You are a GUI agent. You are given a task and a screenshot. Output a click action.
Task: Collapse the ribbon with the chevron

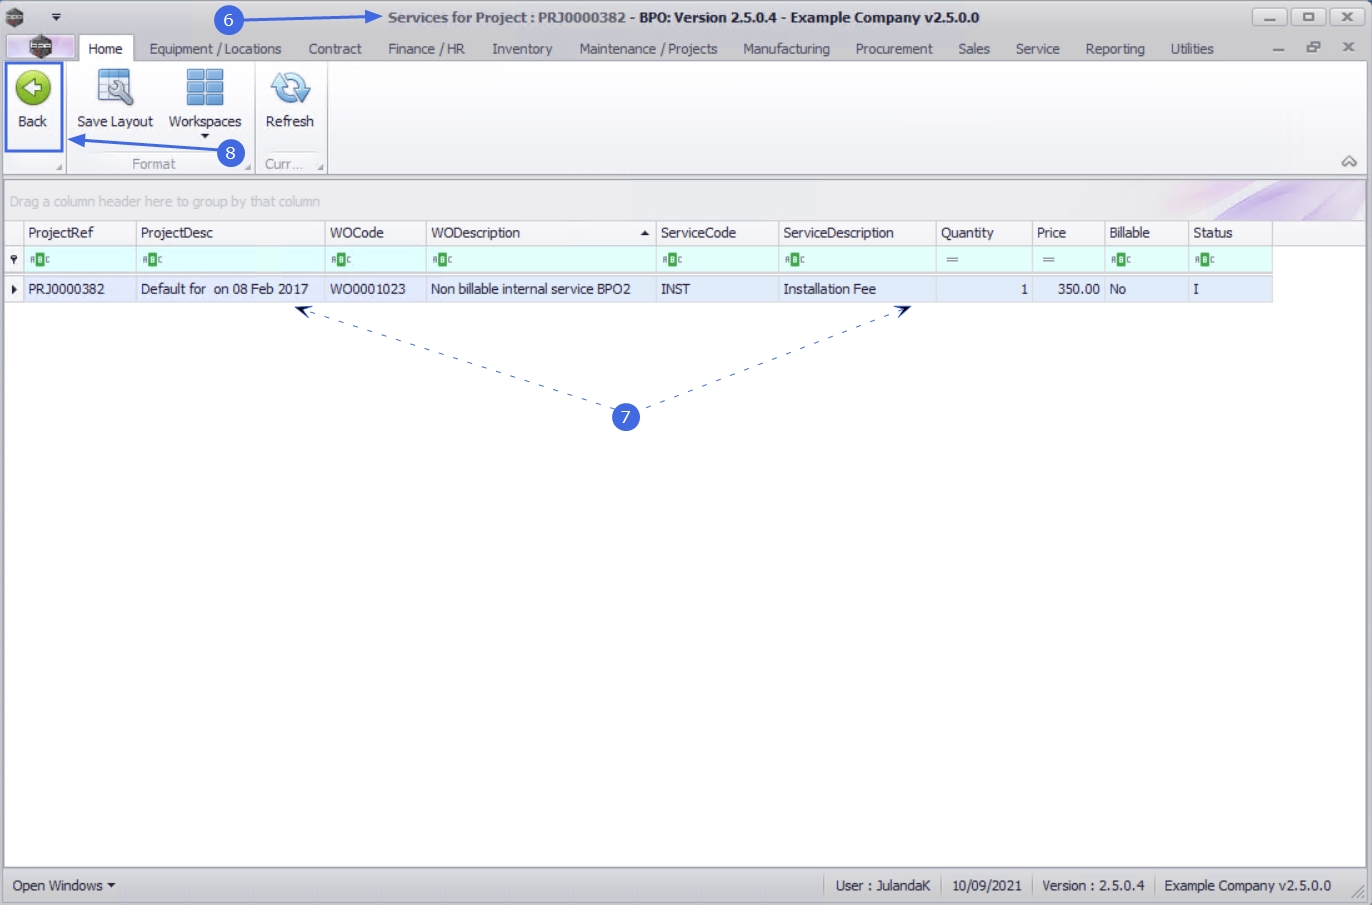[x=1349, y=161]
